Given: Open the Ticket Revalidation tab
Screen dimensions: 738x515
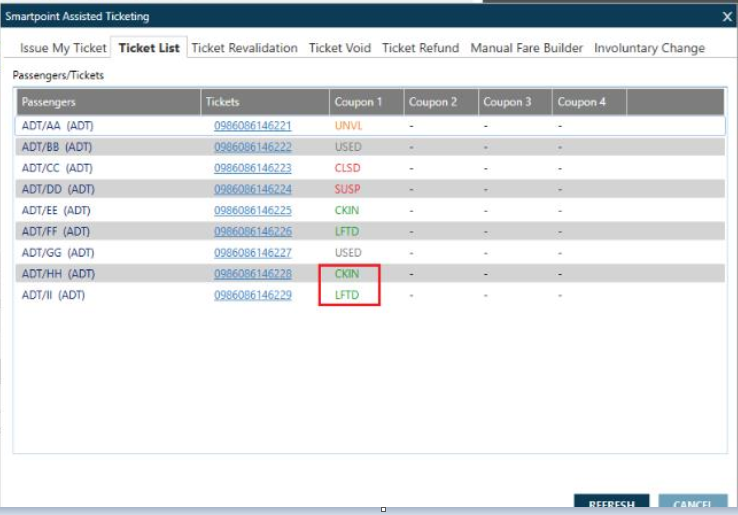Looking at the screenshot, I should (244, 48).
